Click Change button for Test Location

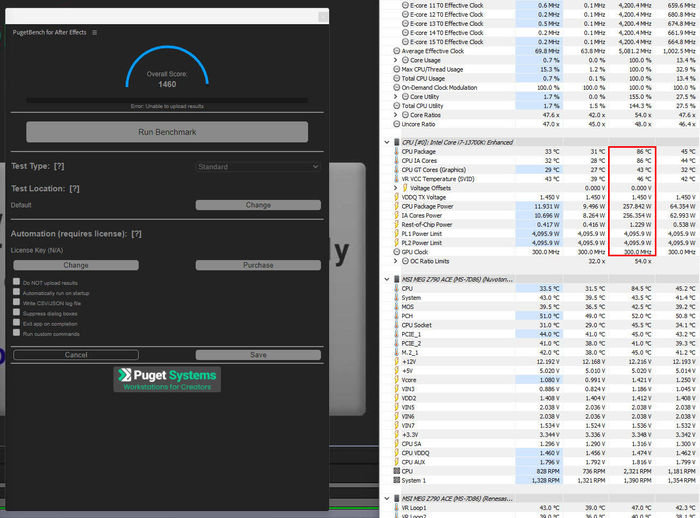pyautogui.click(x=258, y=205)
